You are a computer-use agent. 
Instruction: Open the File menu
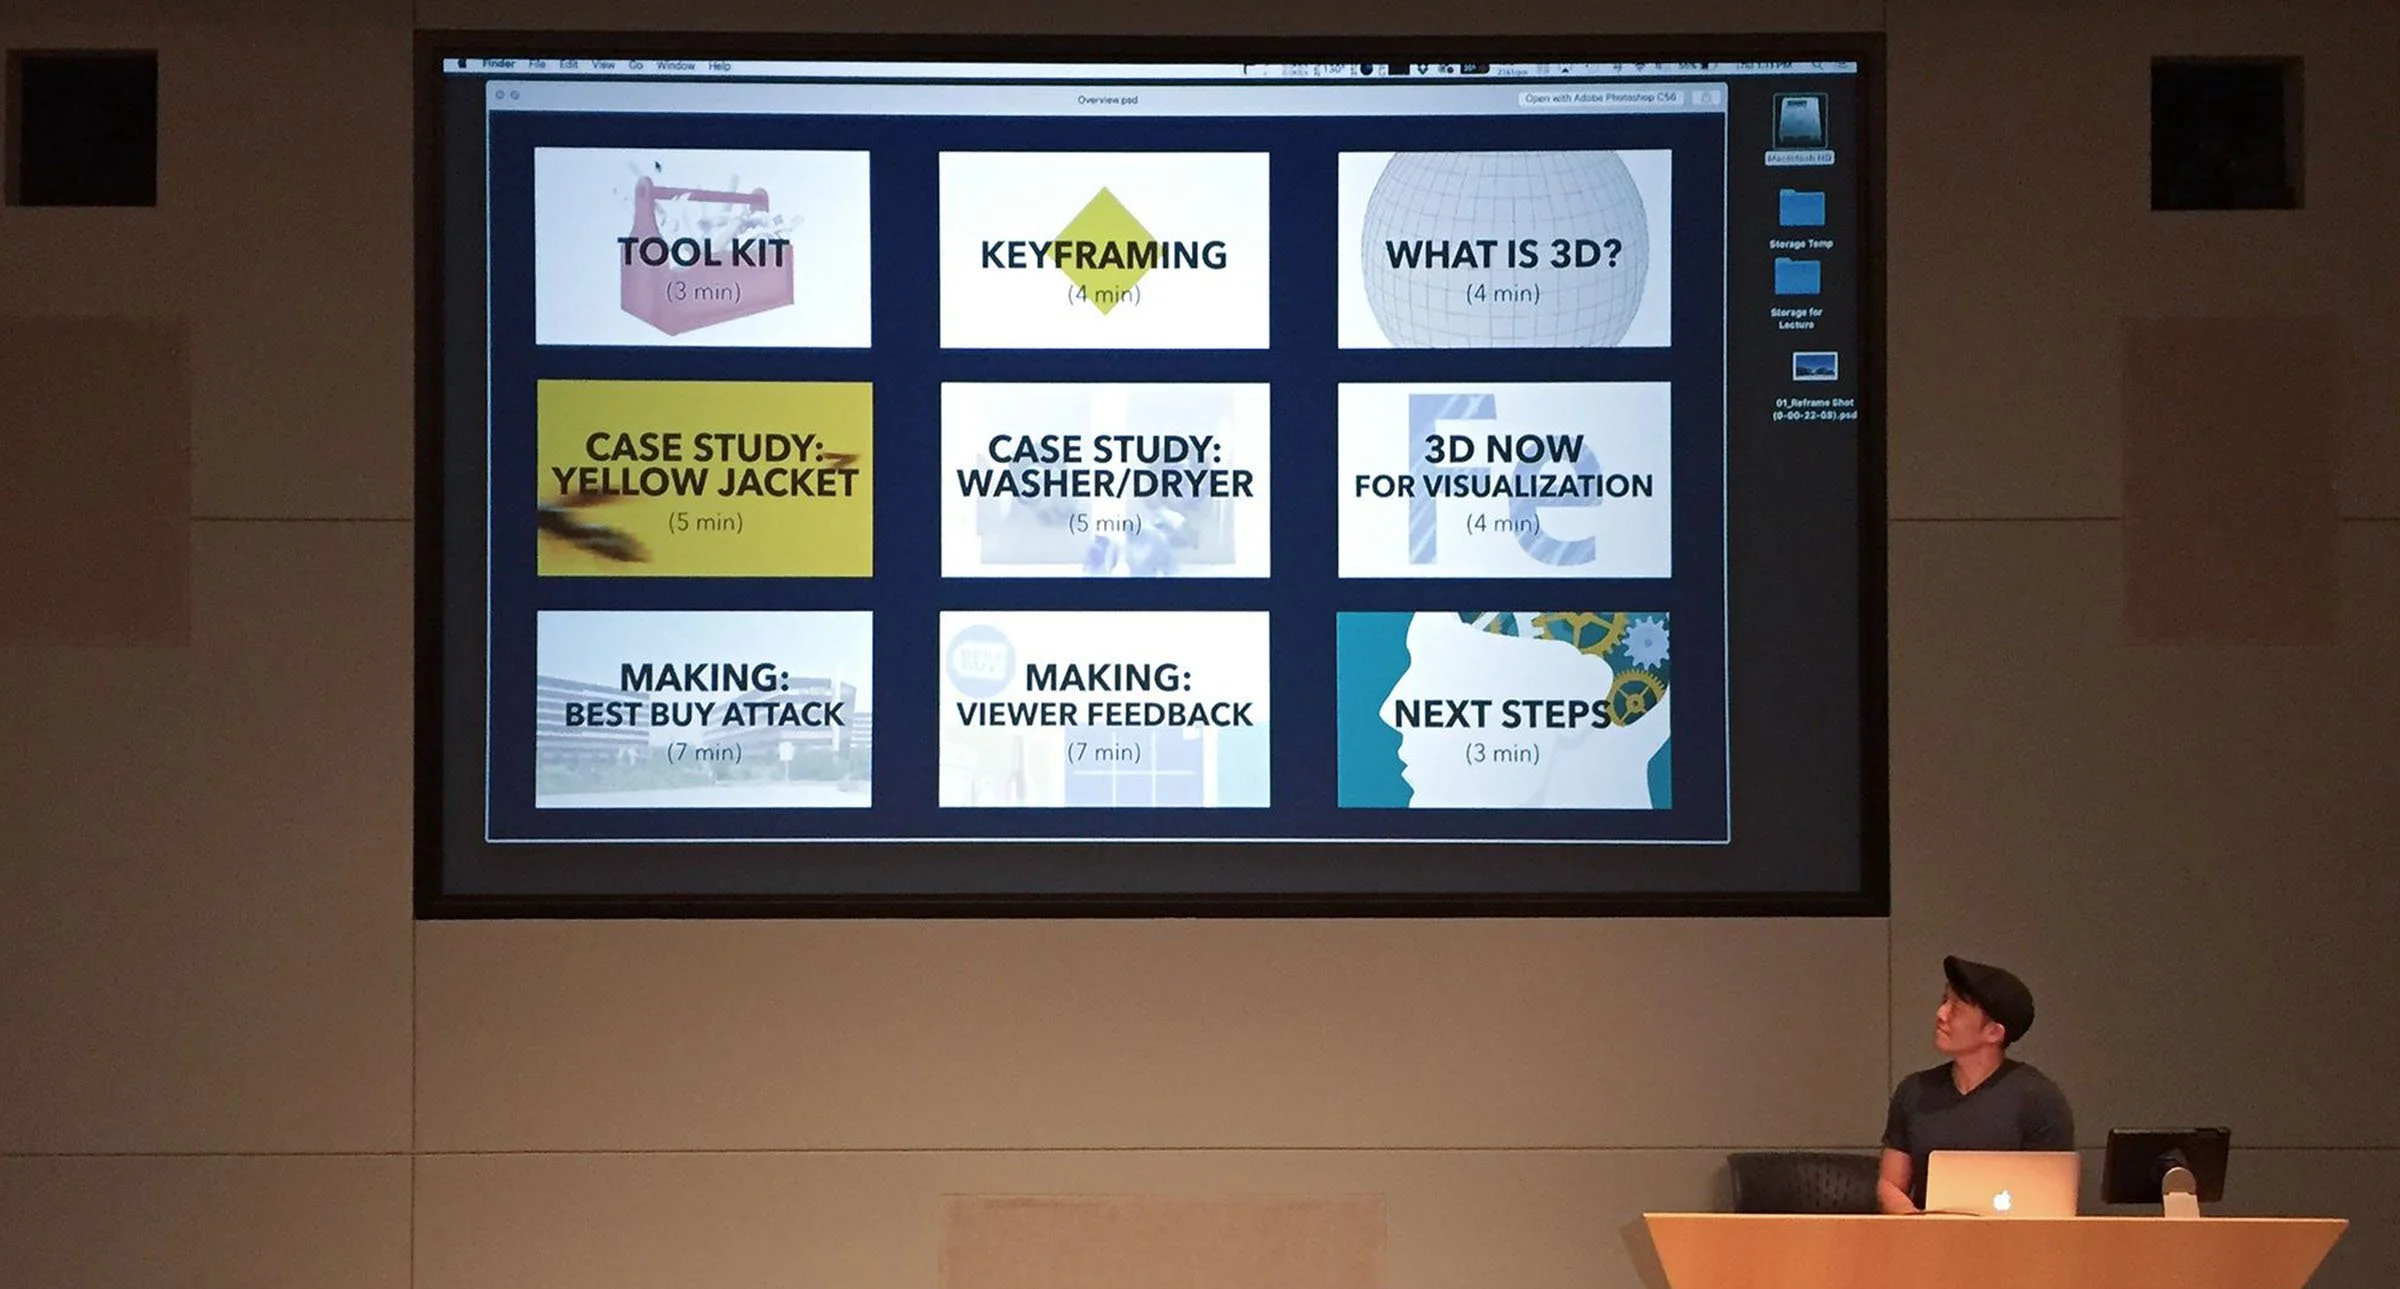tap(537, 65)
